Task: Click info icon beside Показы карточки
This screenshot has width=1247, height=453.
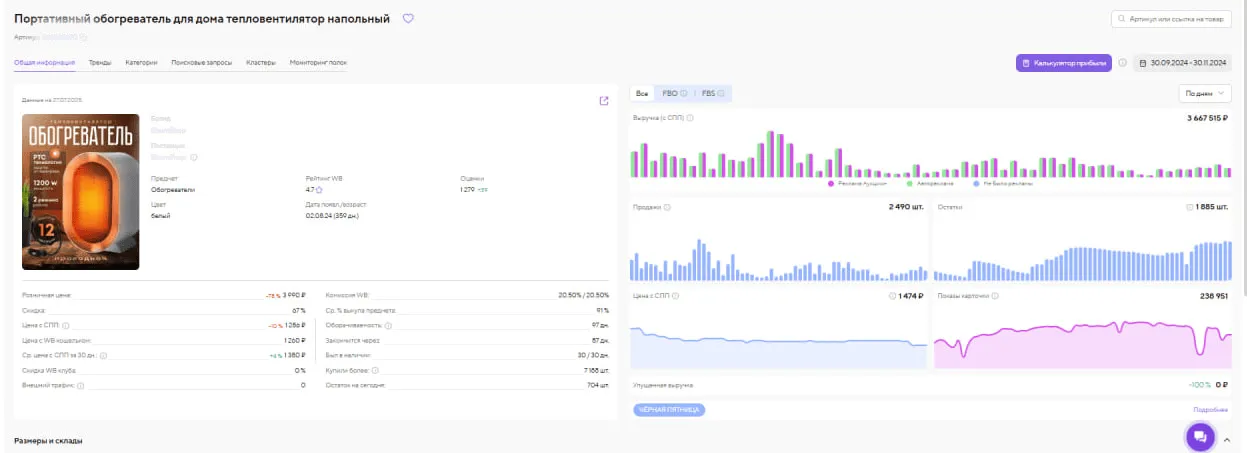Action: pyautogui.click(x=994, y=296)
